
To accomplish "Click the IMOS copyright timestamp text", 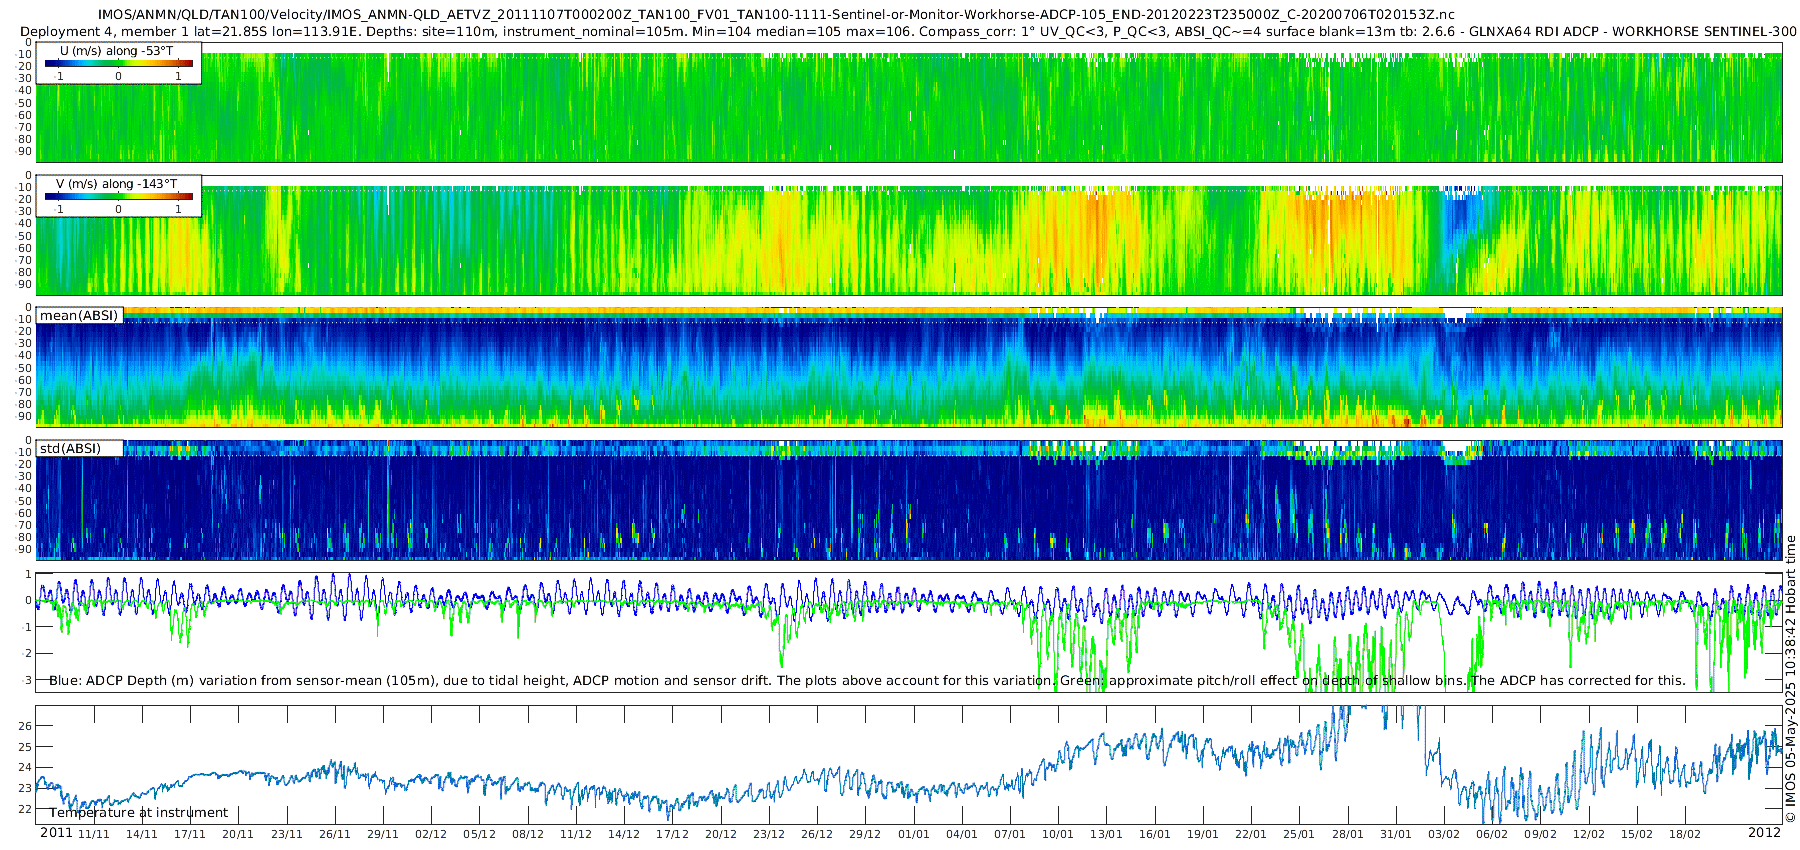I will pyautogui.click(x=1791, y=679).
